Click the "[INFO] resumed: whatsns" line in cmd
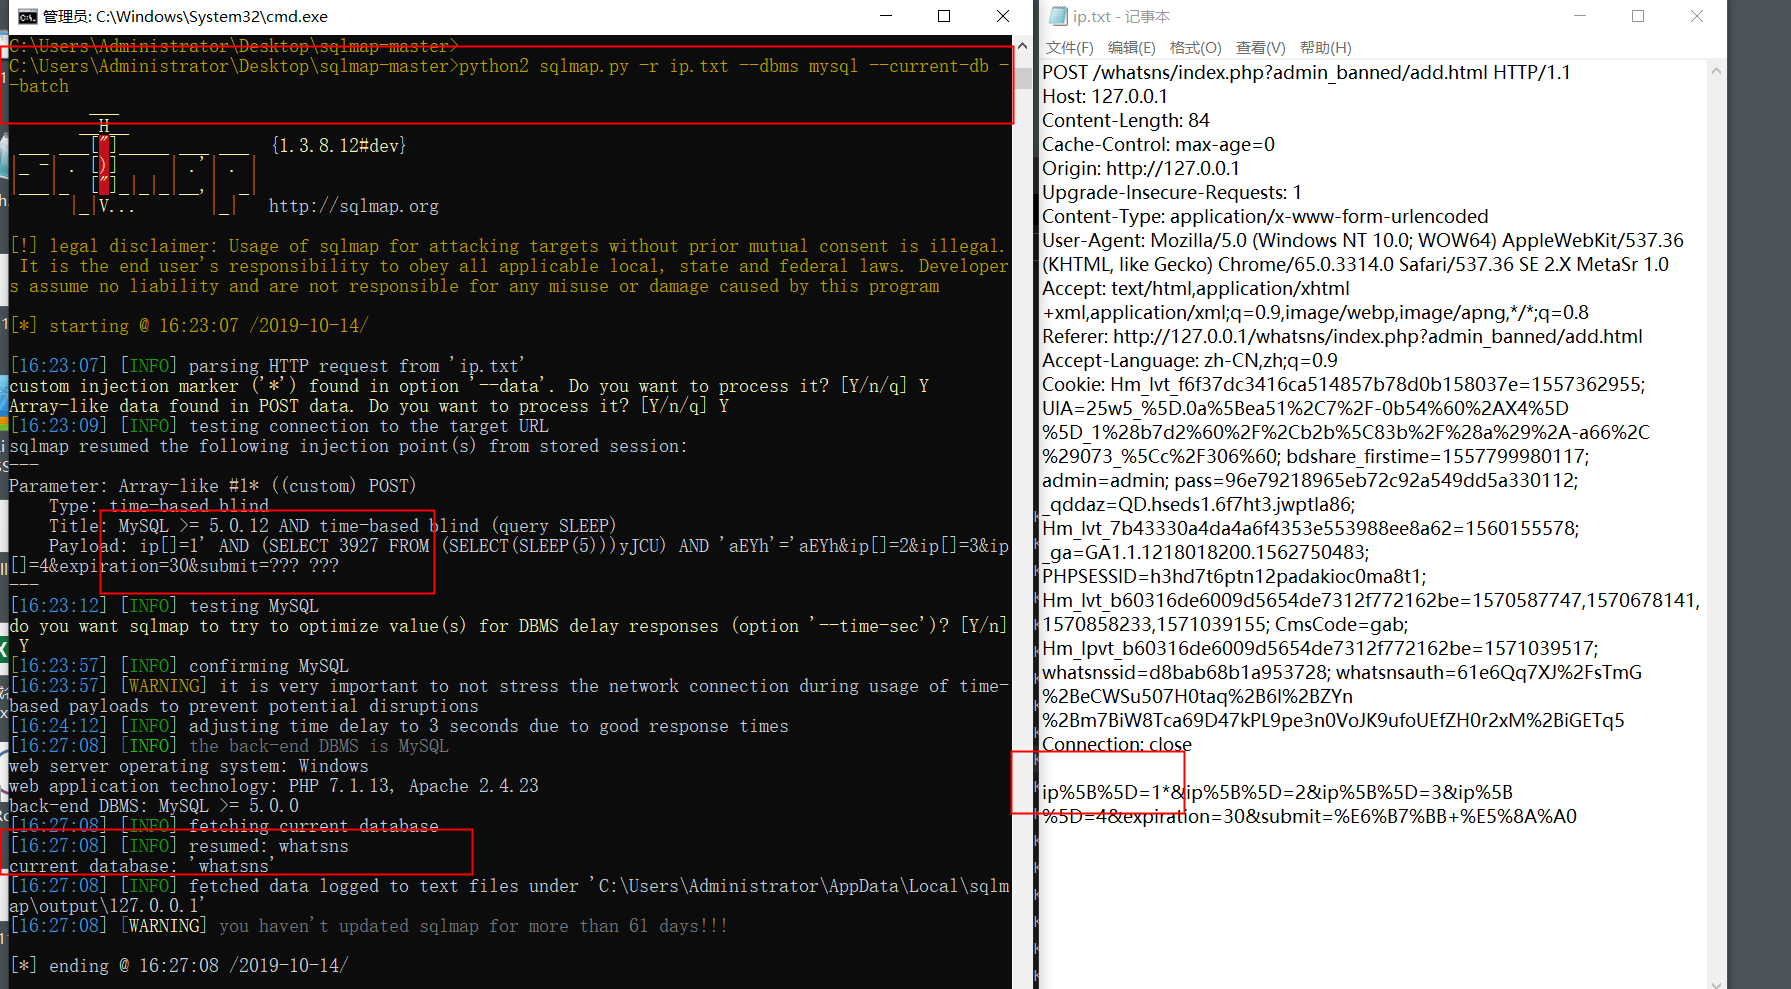This screenshot has height=989, width=1791. tap(180, 846)
